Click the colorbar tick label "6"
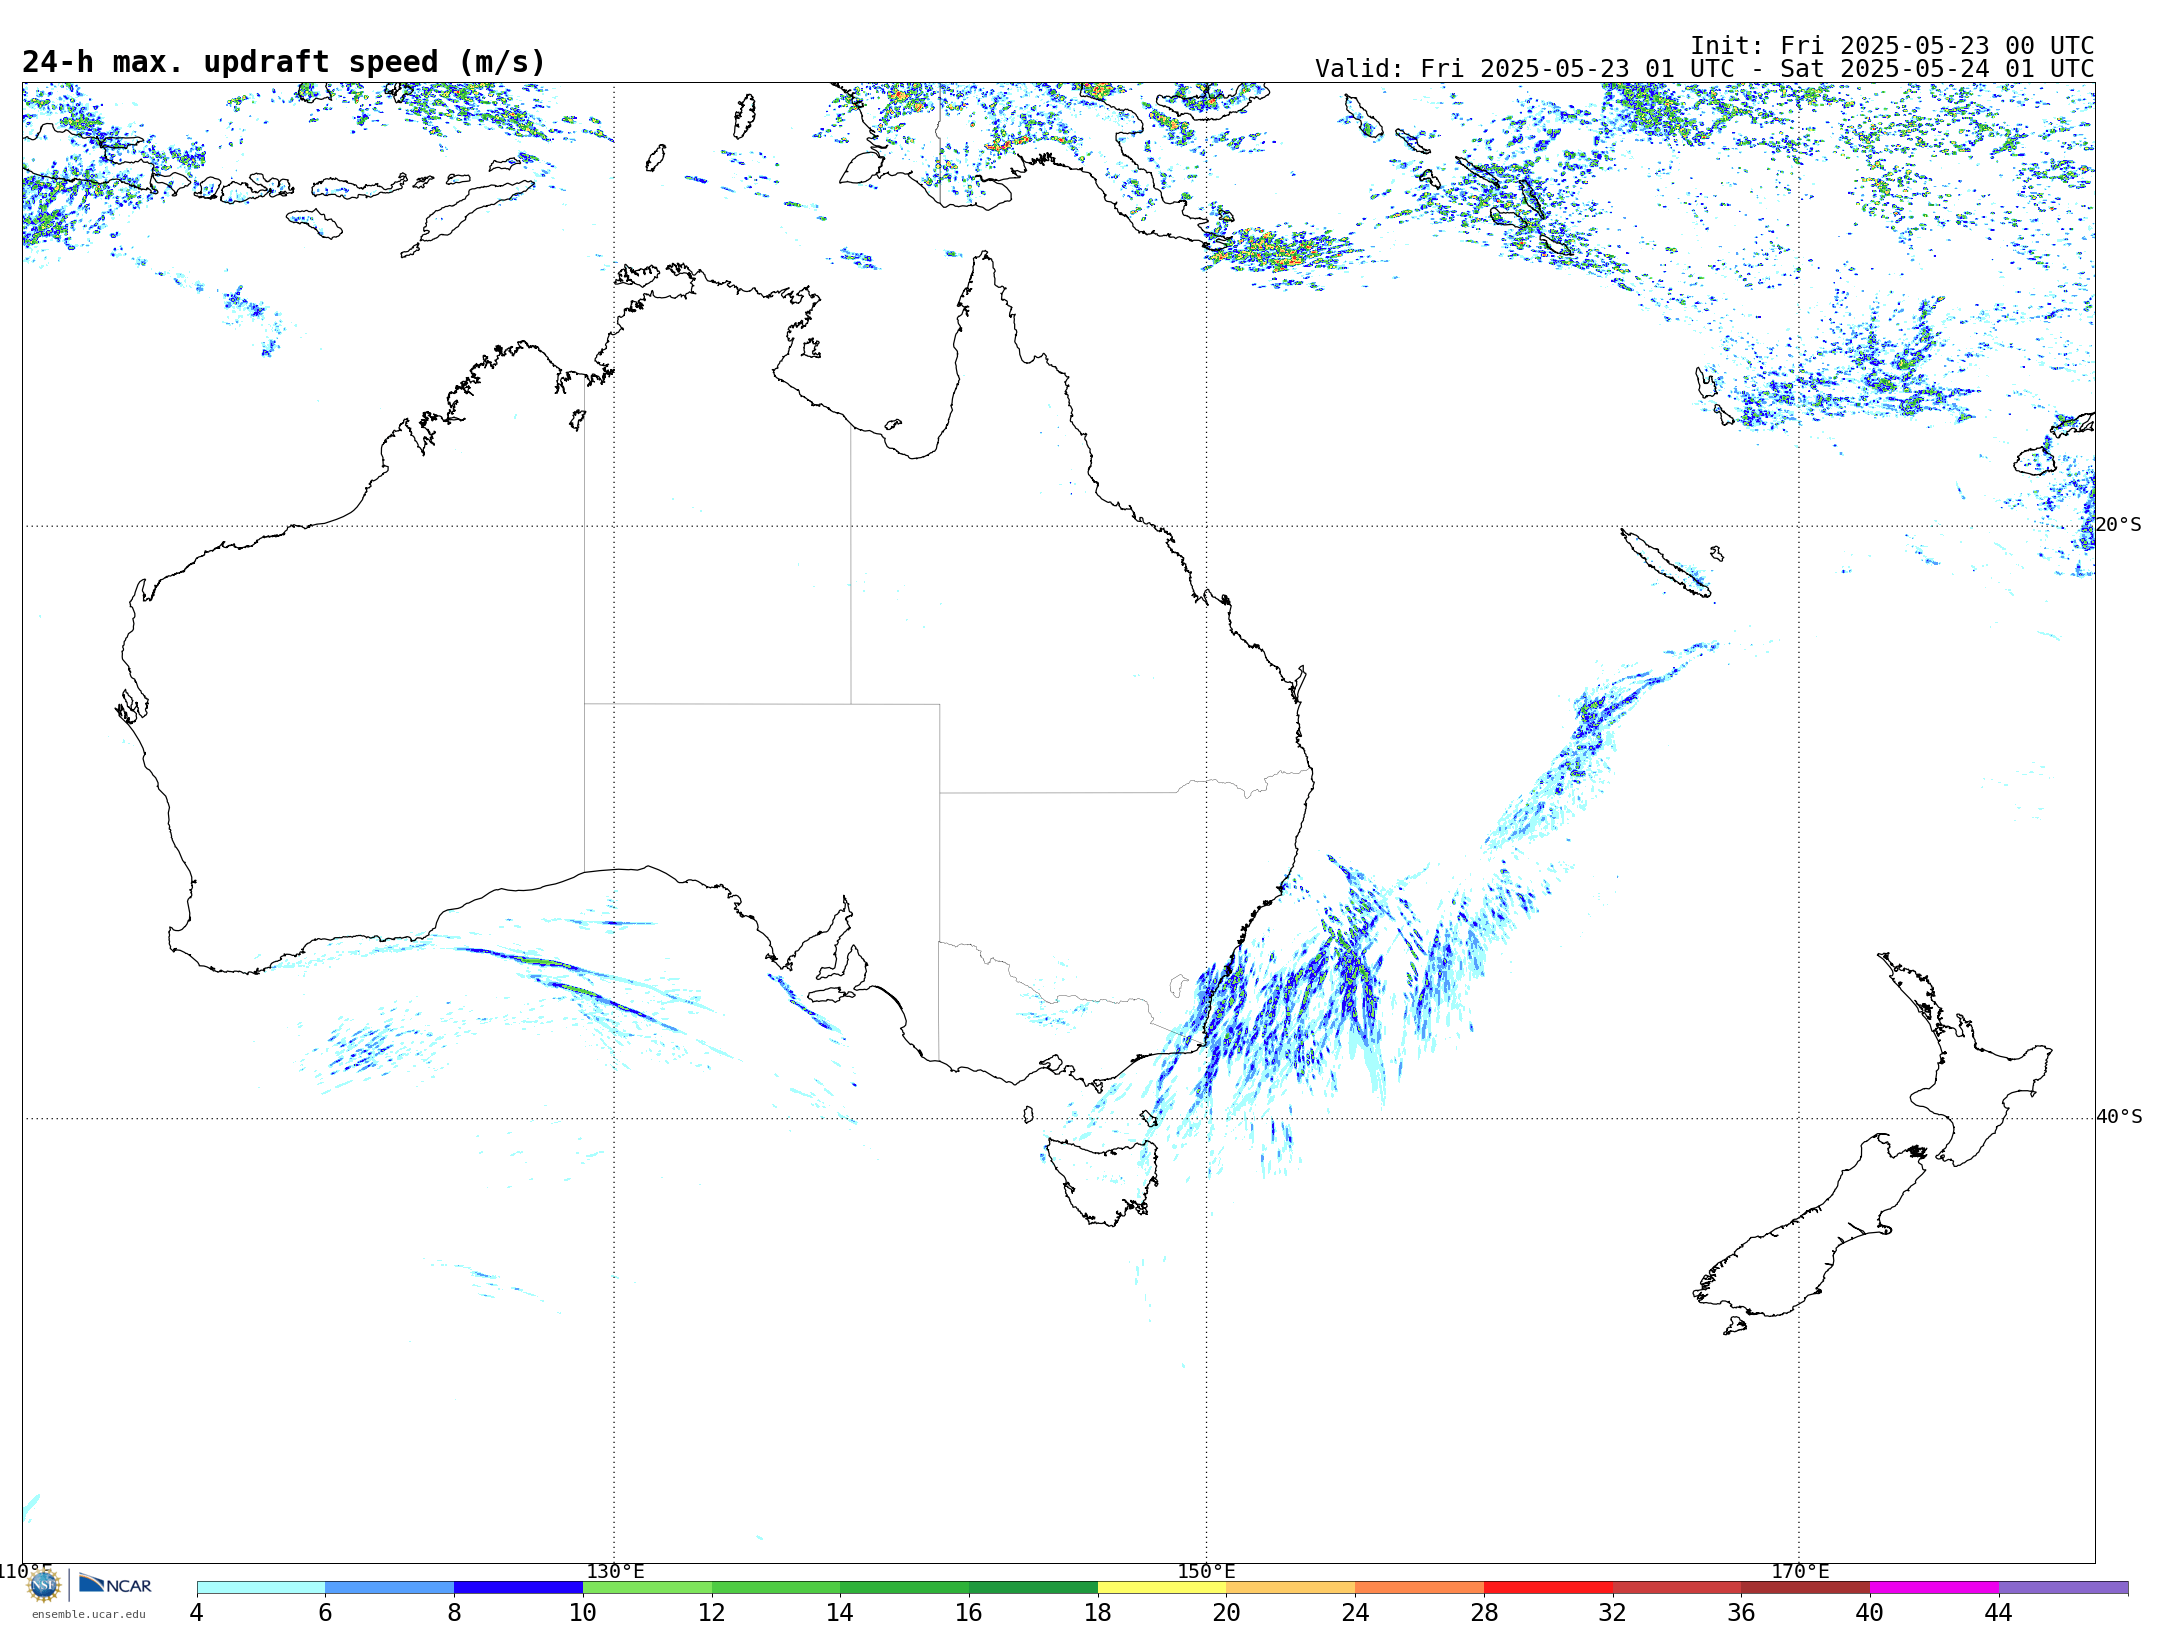The image size is (2160, 1626). click(325, 1612)
